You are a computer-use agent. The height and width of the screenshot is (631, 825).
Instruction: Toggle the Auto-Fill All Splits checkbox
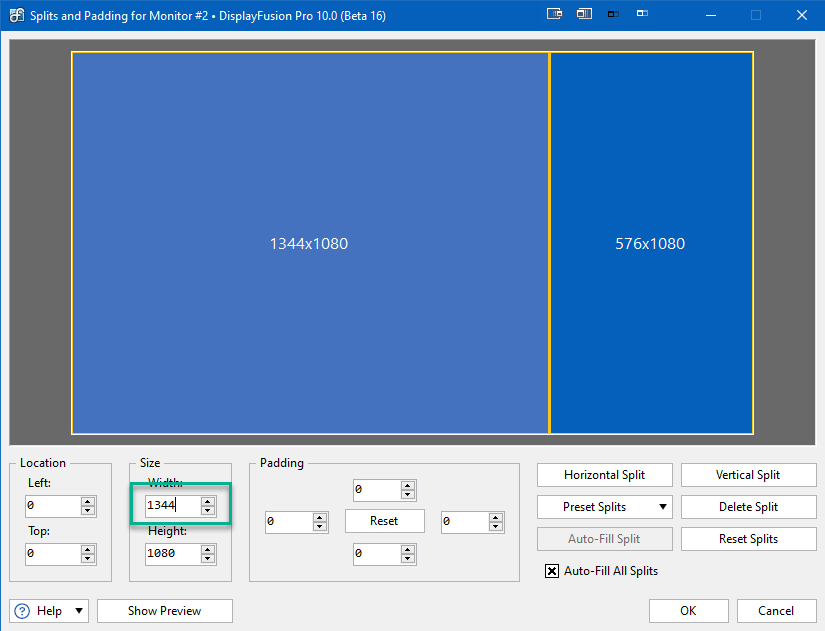(552, 571)
